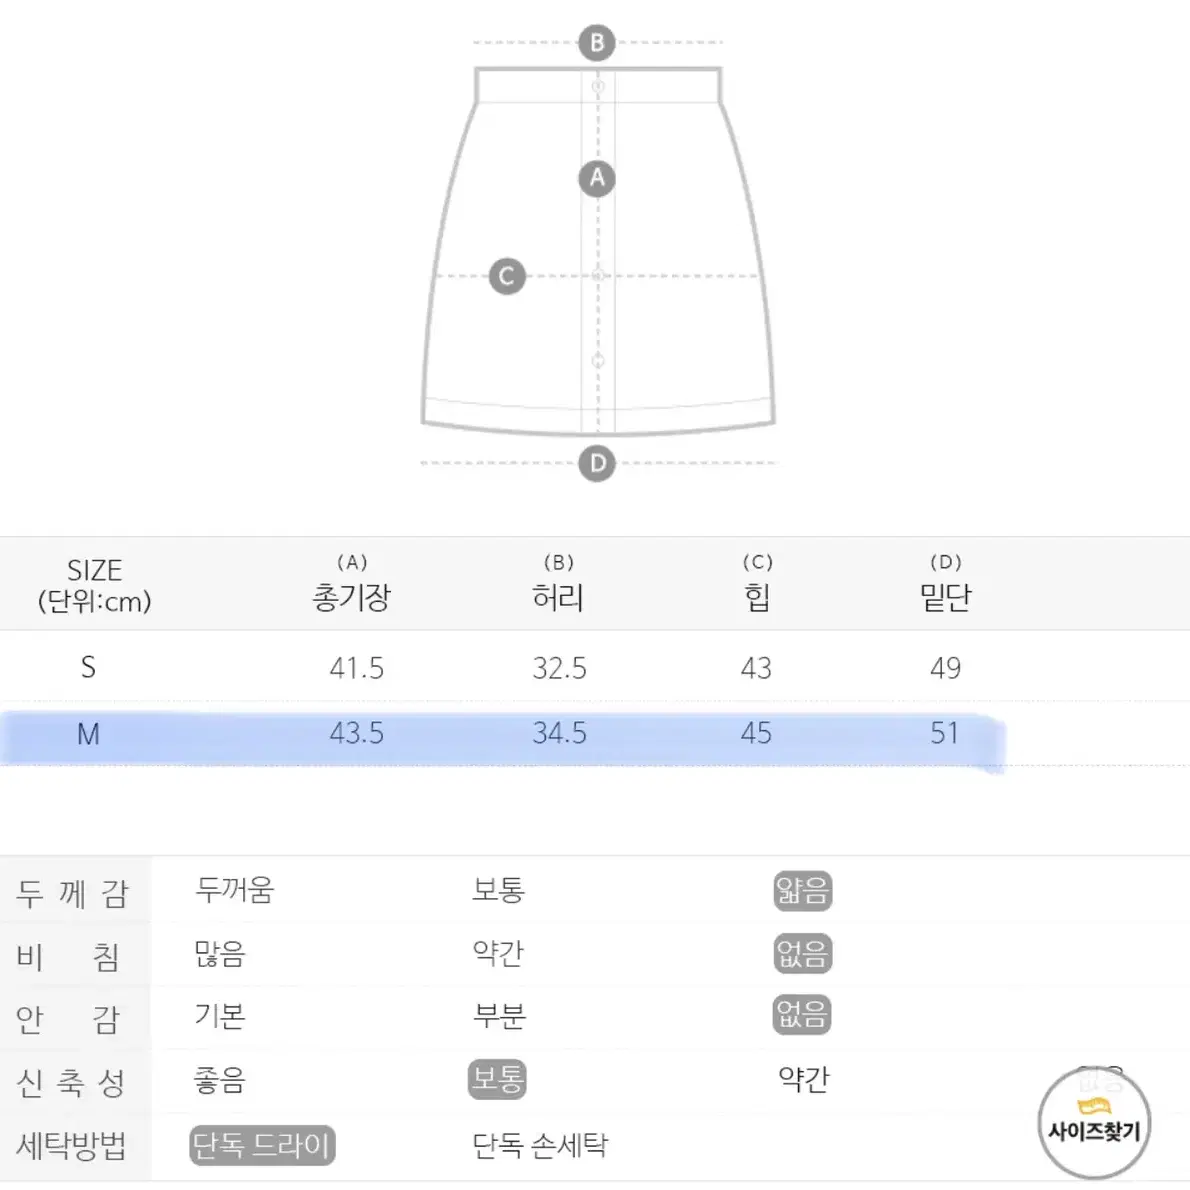The image size is (1190, 1190).
Task: Select 얇음 thickness option
Action: click(x=803, y=891)
